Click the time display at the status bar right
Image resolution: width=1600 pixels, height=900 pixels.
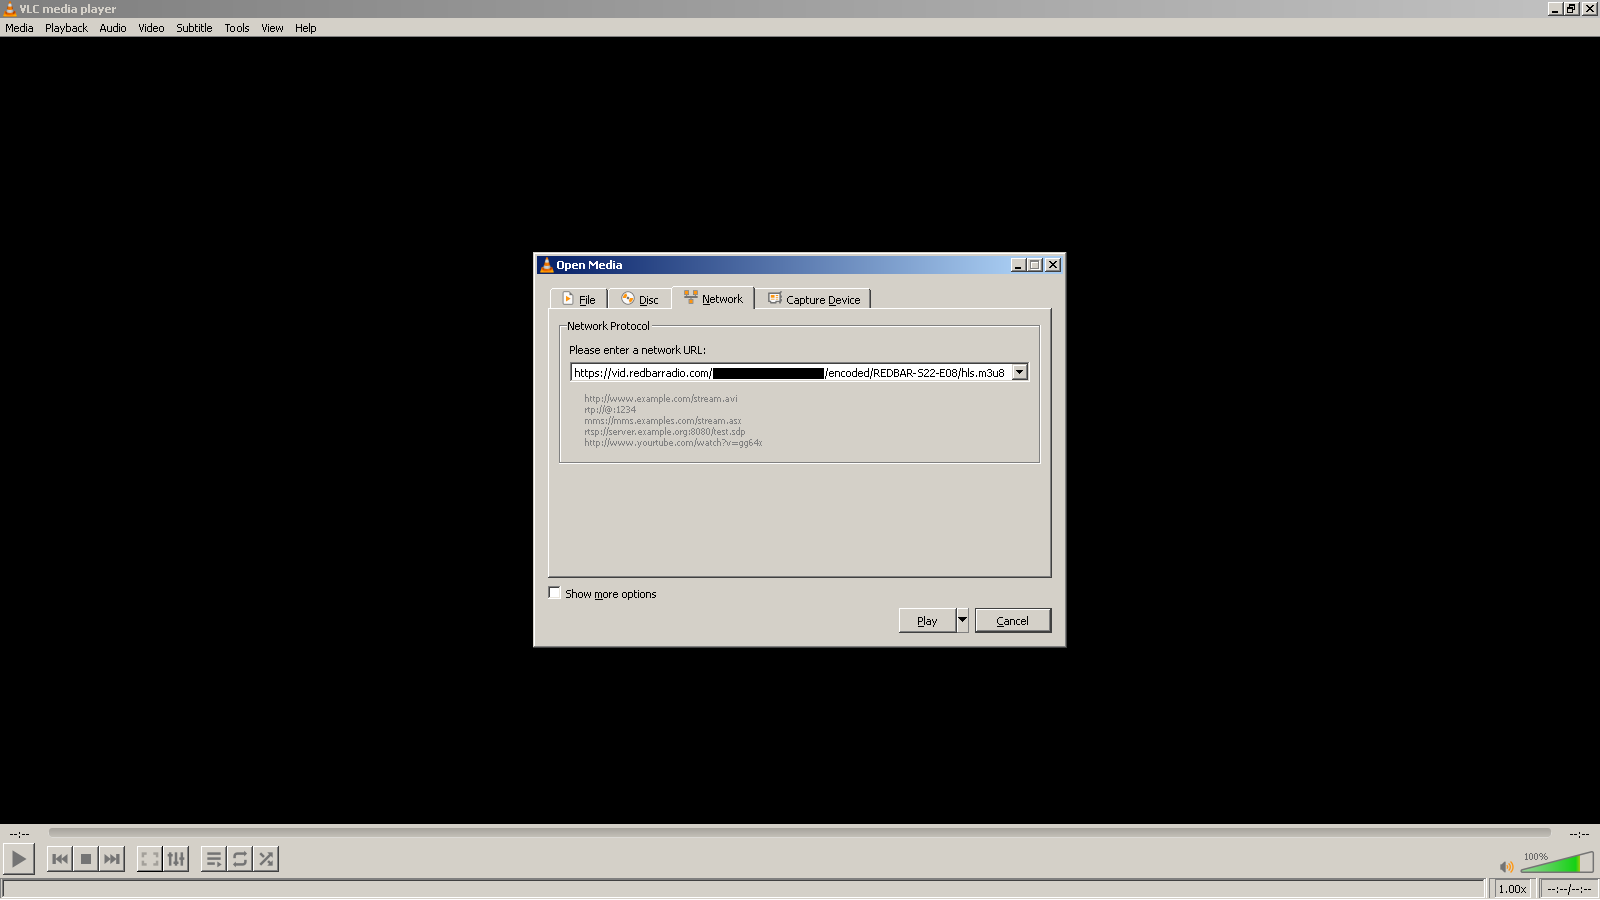point(1569,889)
